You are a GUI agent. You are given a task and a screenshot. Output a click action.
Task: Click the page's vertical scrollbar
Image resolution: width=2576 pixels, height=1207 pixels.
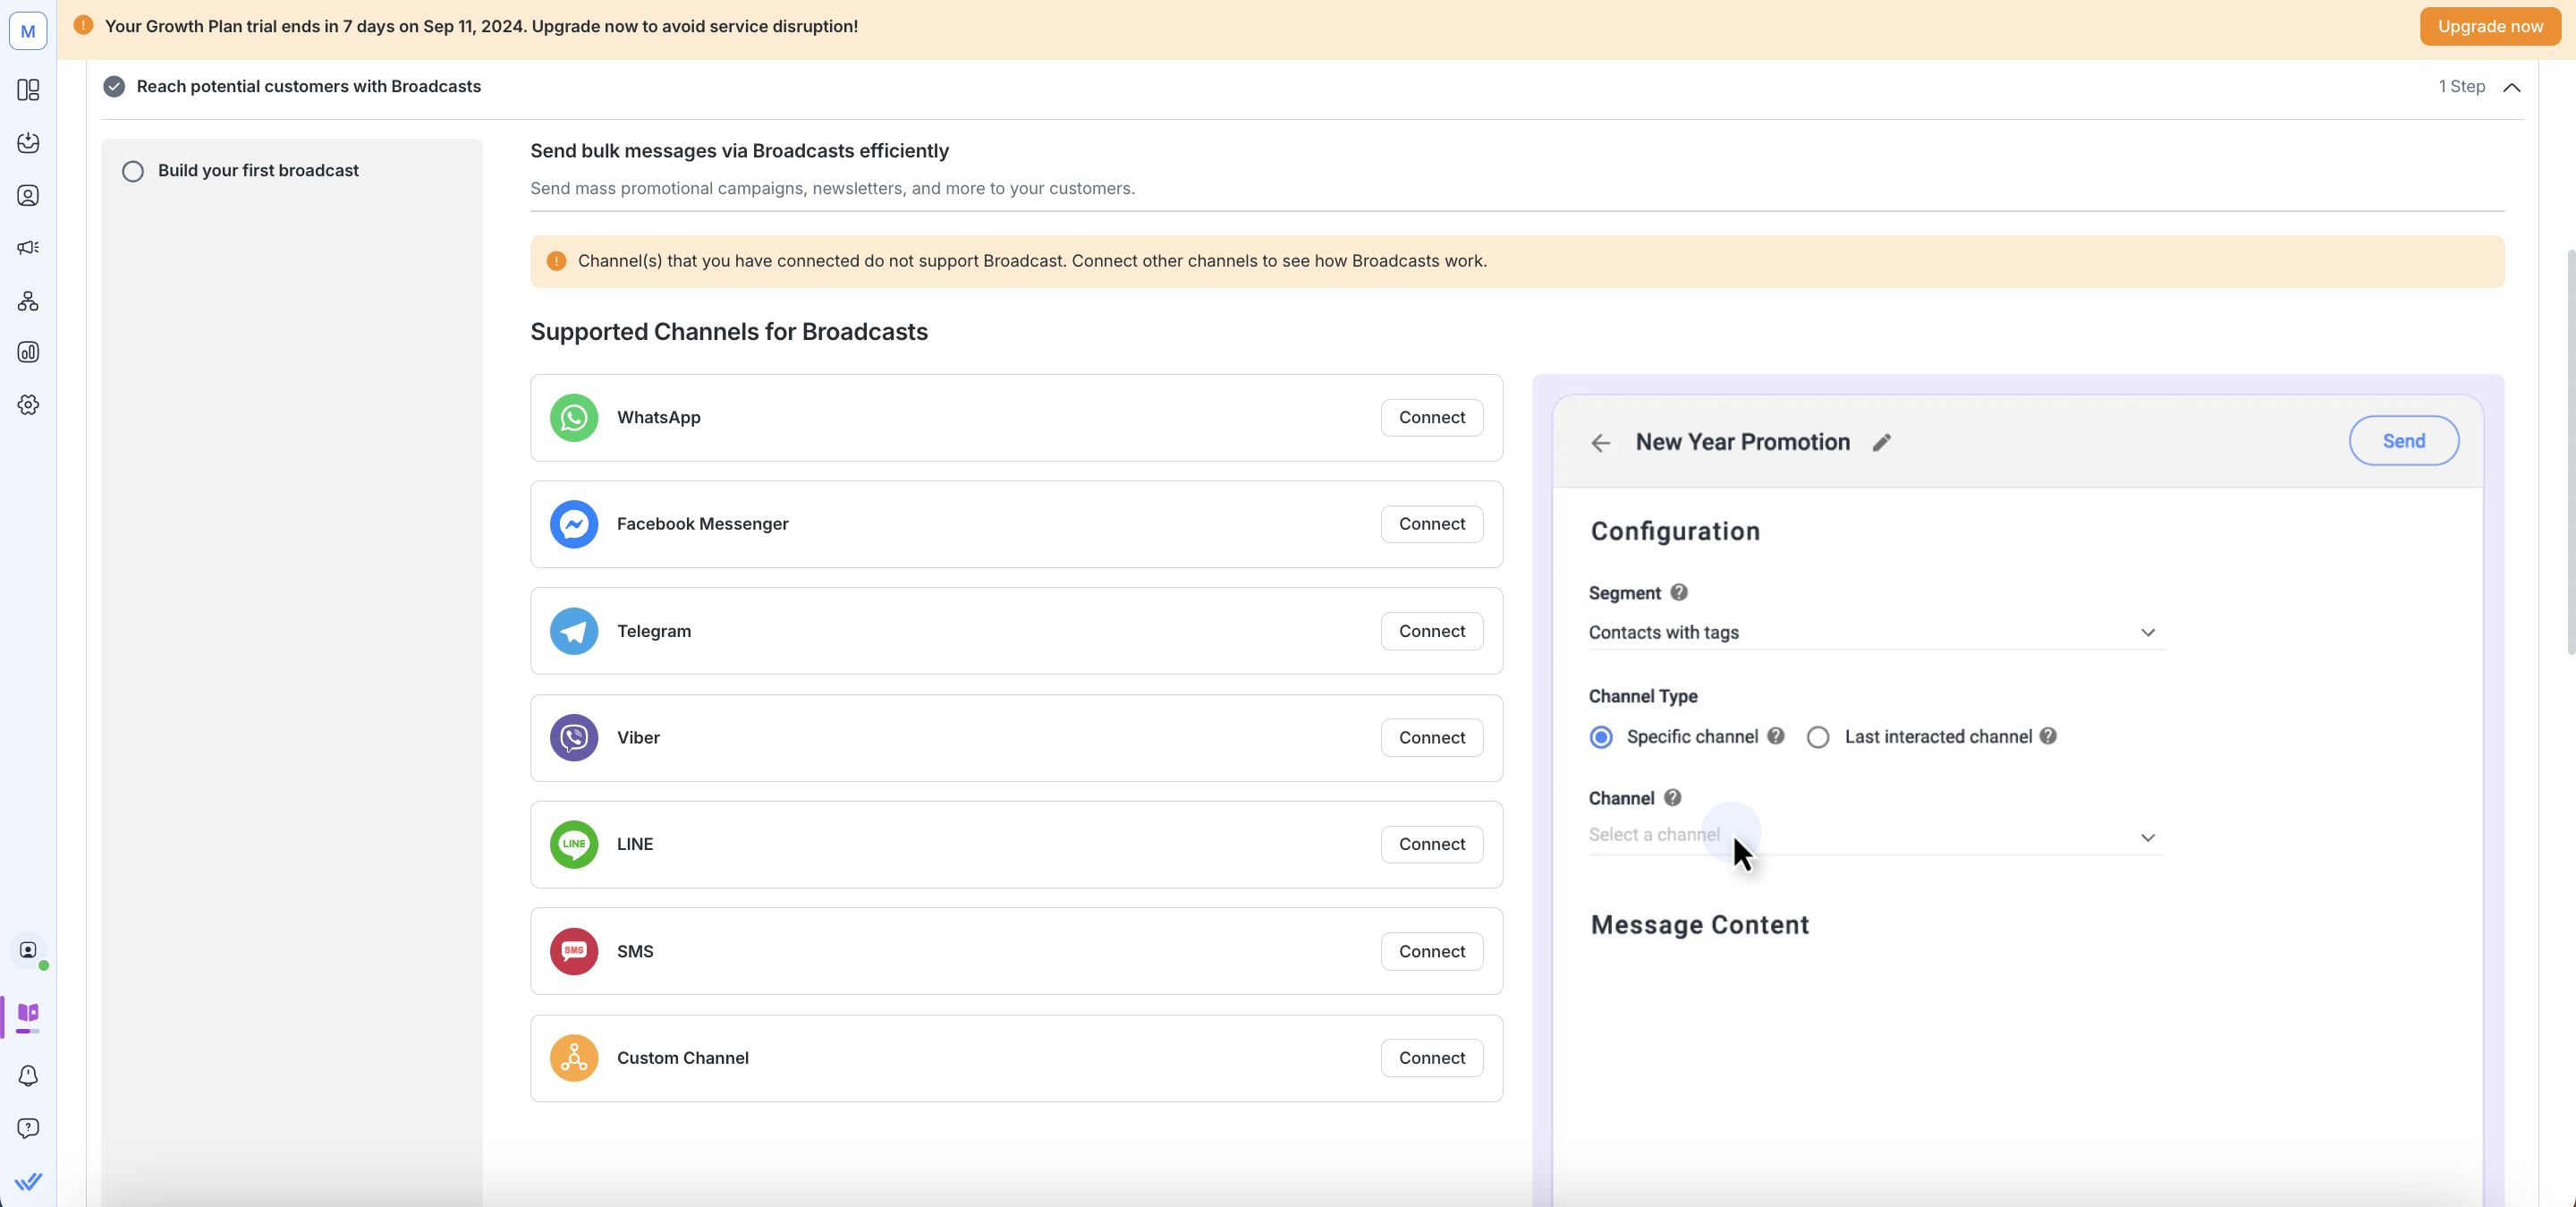point(2569,450)
